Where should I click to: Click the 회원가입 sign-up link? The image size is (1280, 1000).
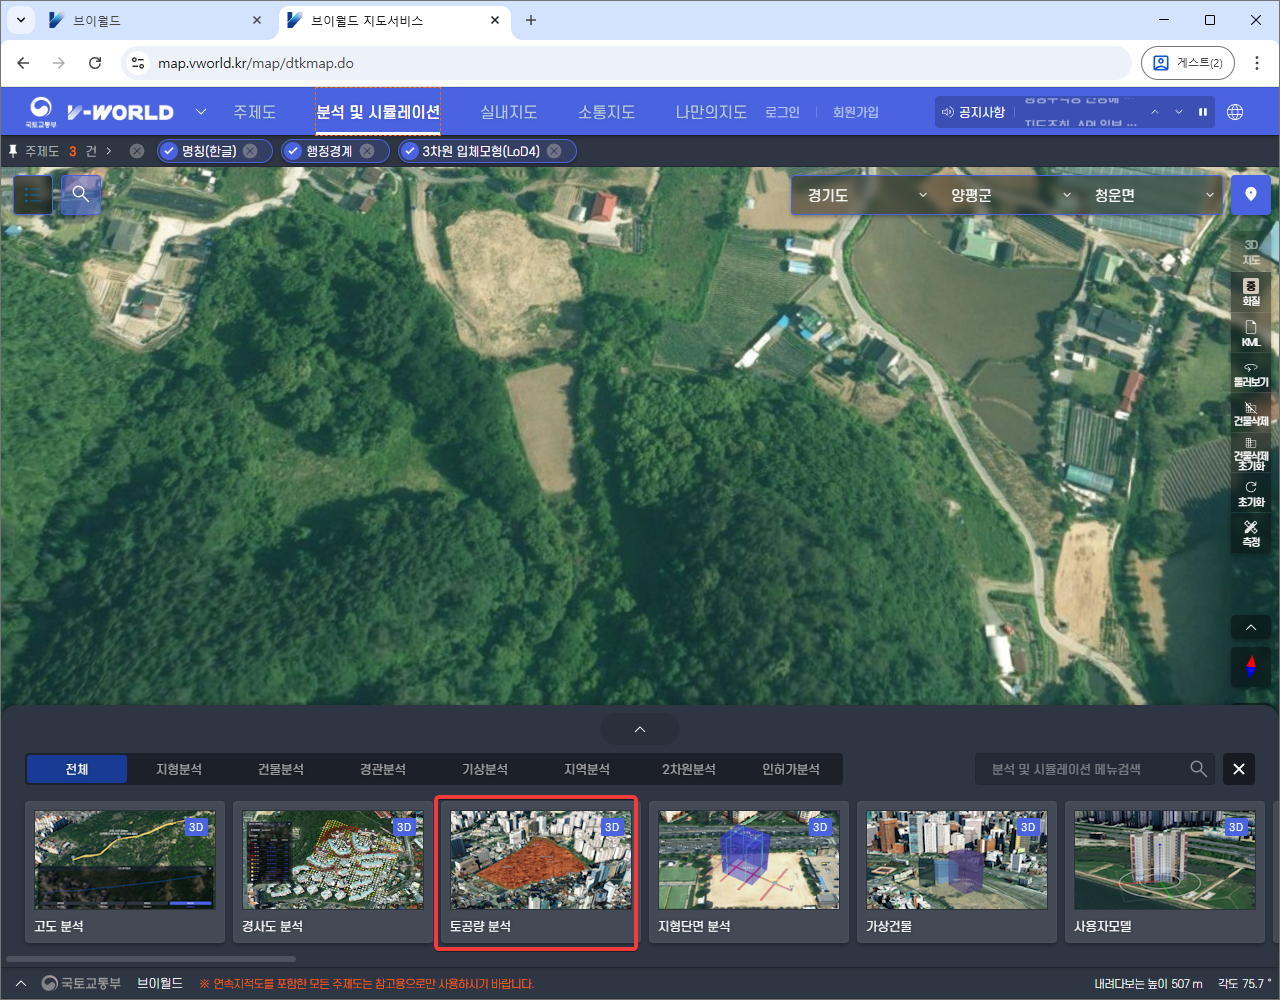tap(855, 112)
